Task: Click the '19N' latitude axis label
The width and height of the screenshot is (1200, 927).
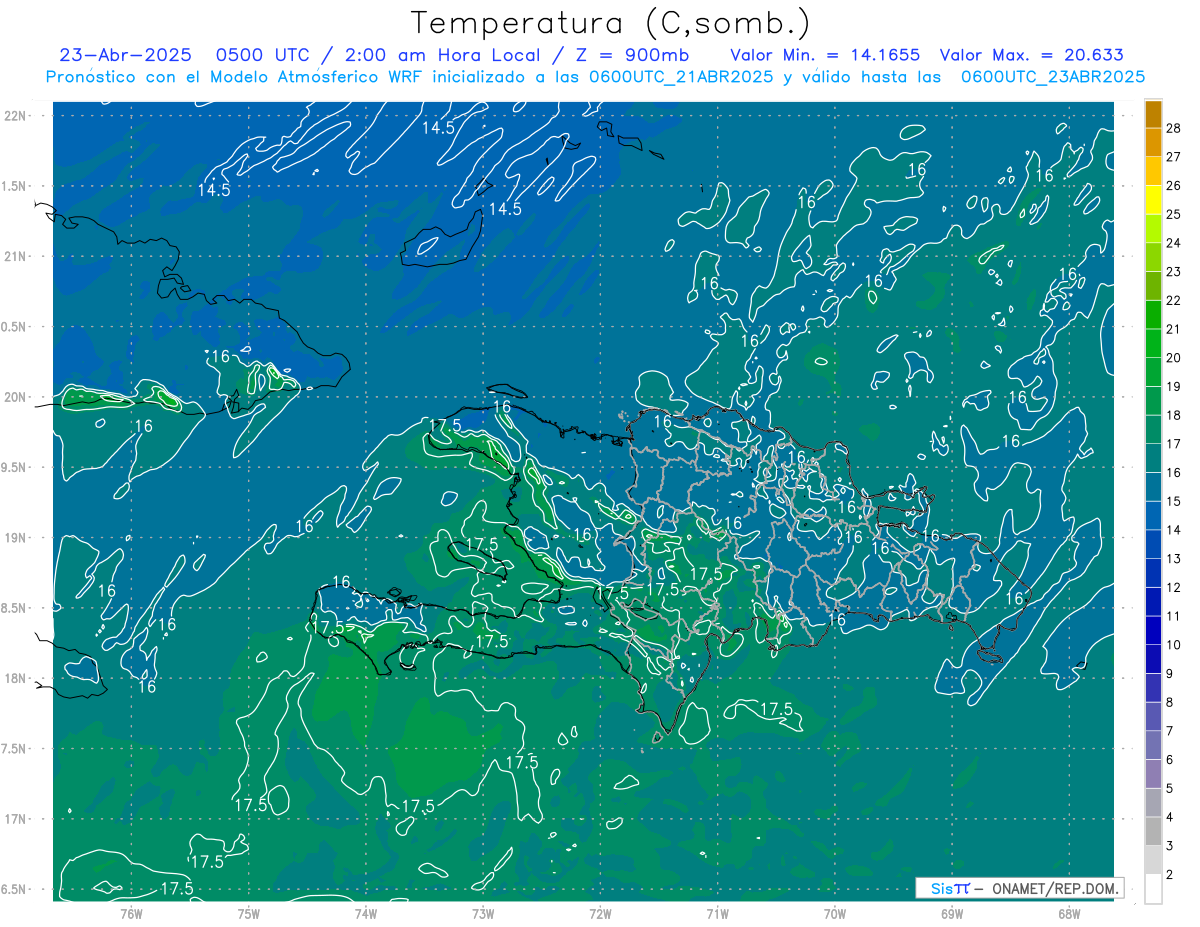Action: click(15, 538)
